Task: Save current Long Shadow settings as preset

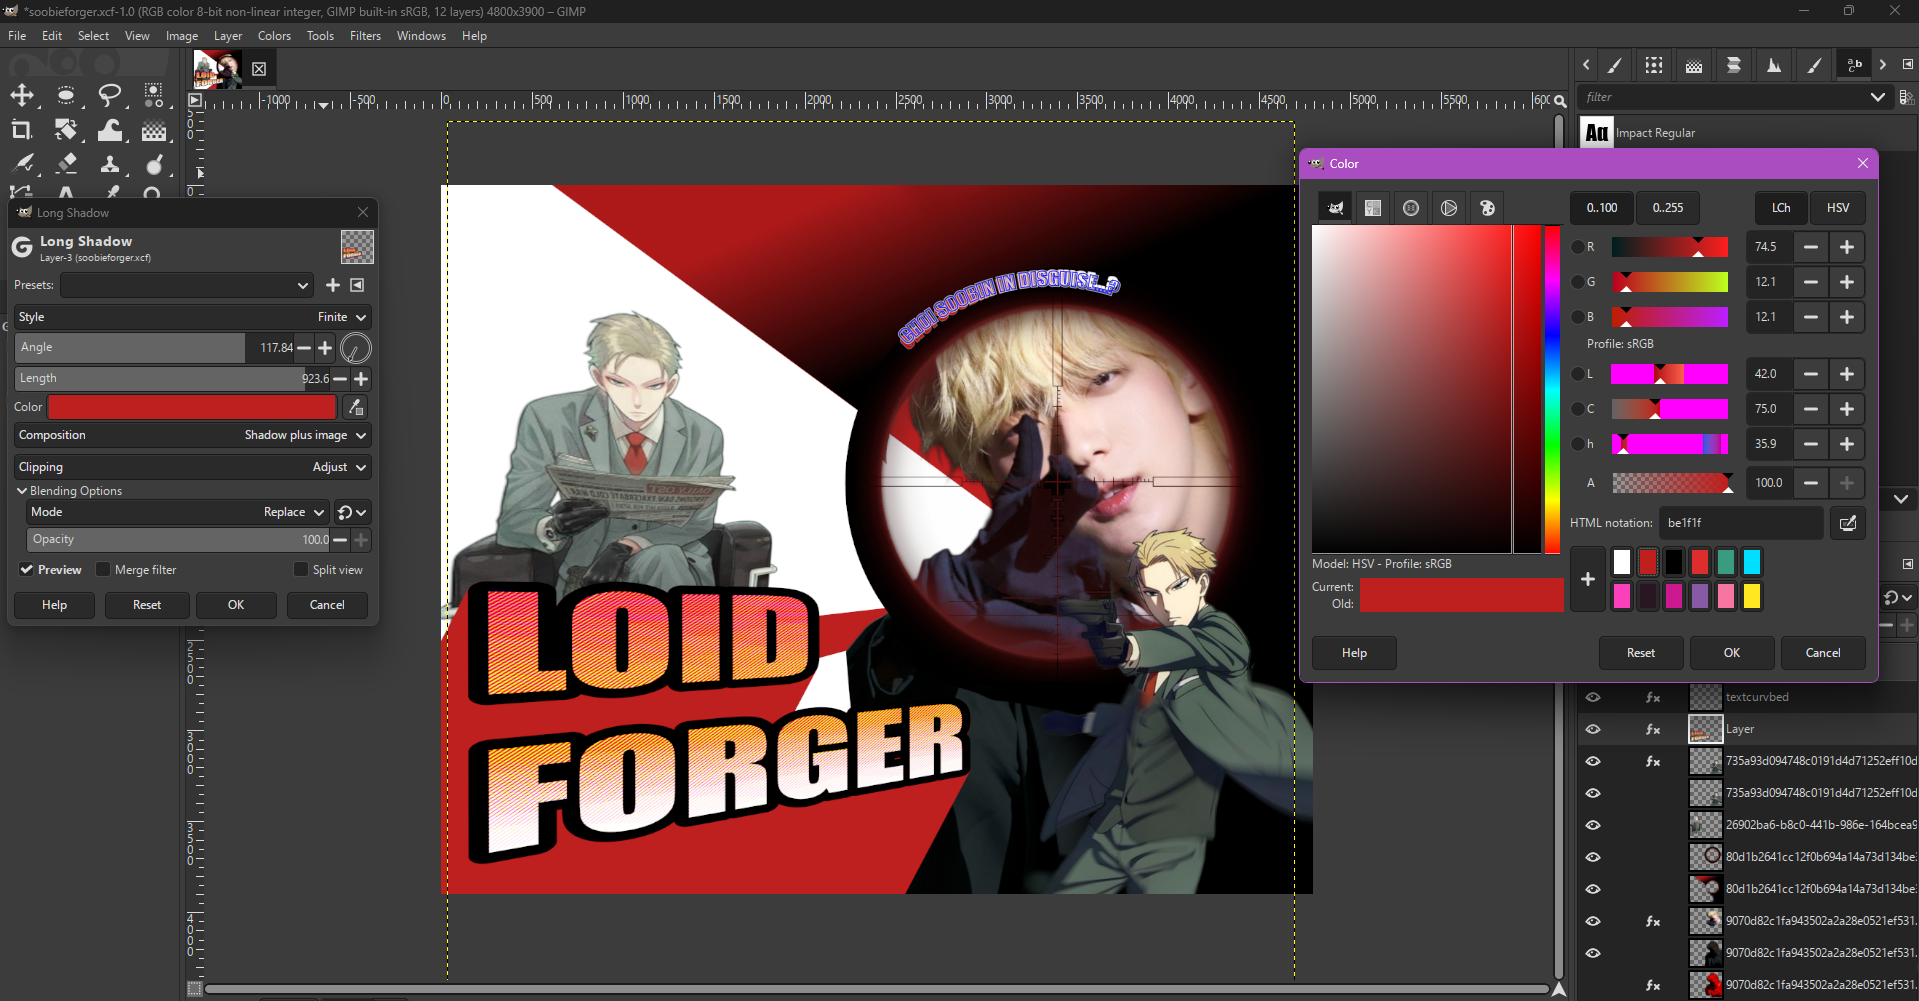Action: [x=333, y=285]
